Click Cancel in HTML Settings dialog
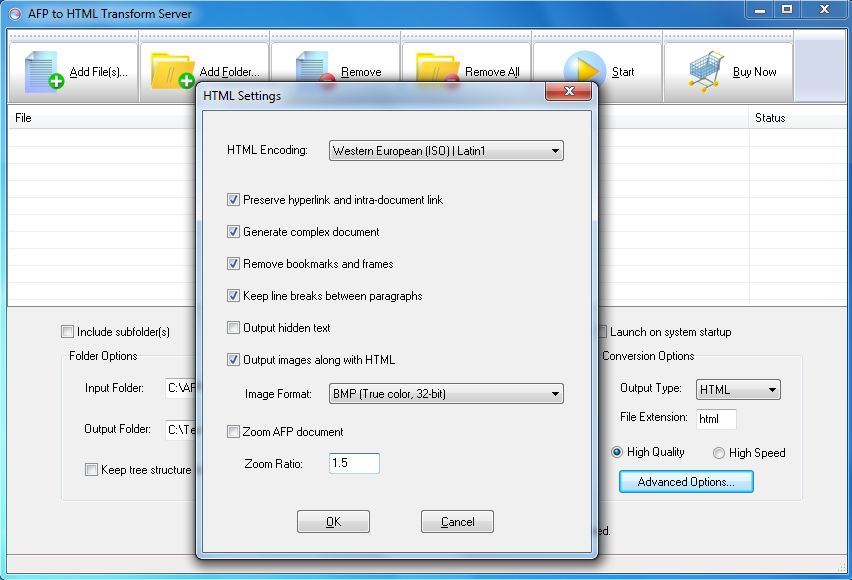The width and height of the screenshot is (852, 580). click(458, 522)
